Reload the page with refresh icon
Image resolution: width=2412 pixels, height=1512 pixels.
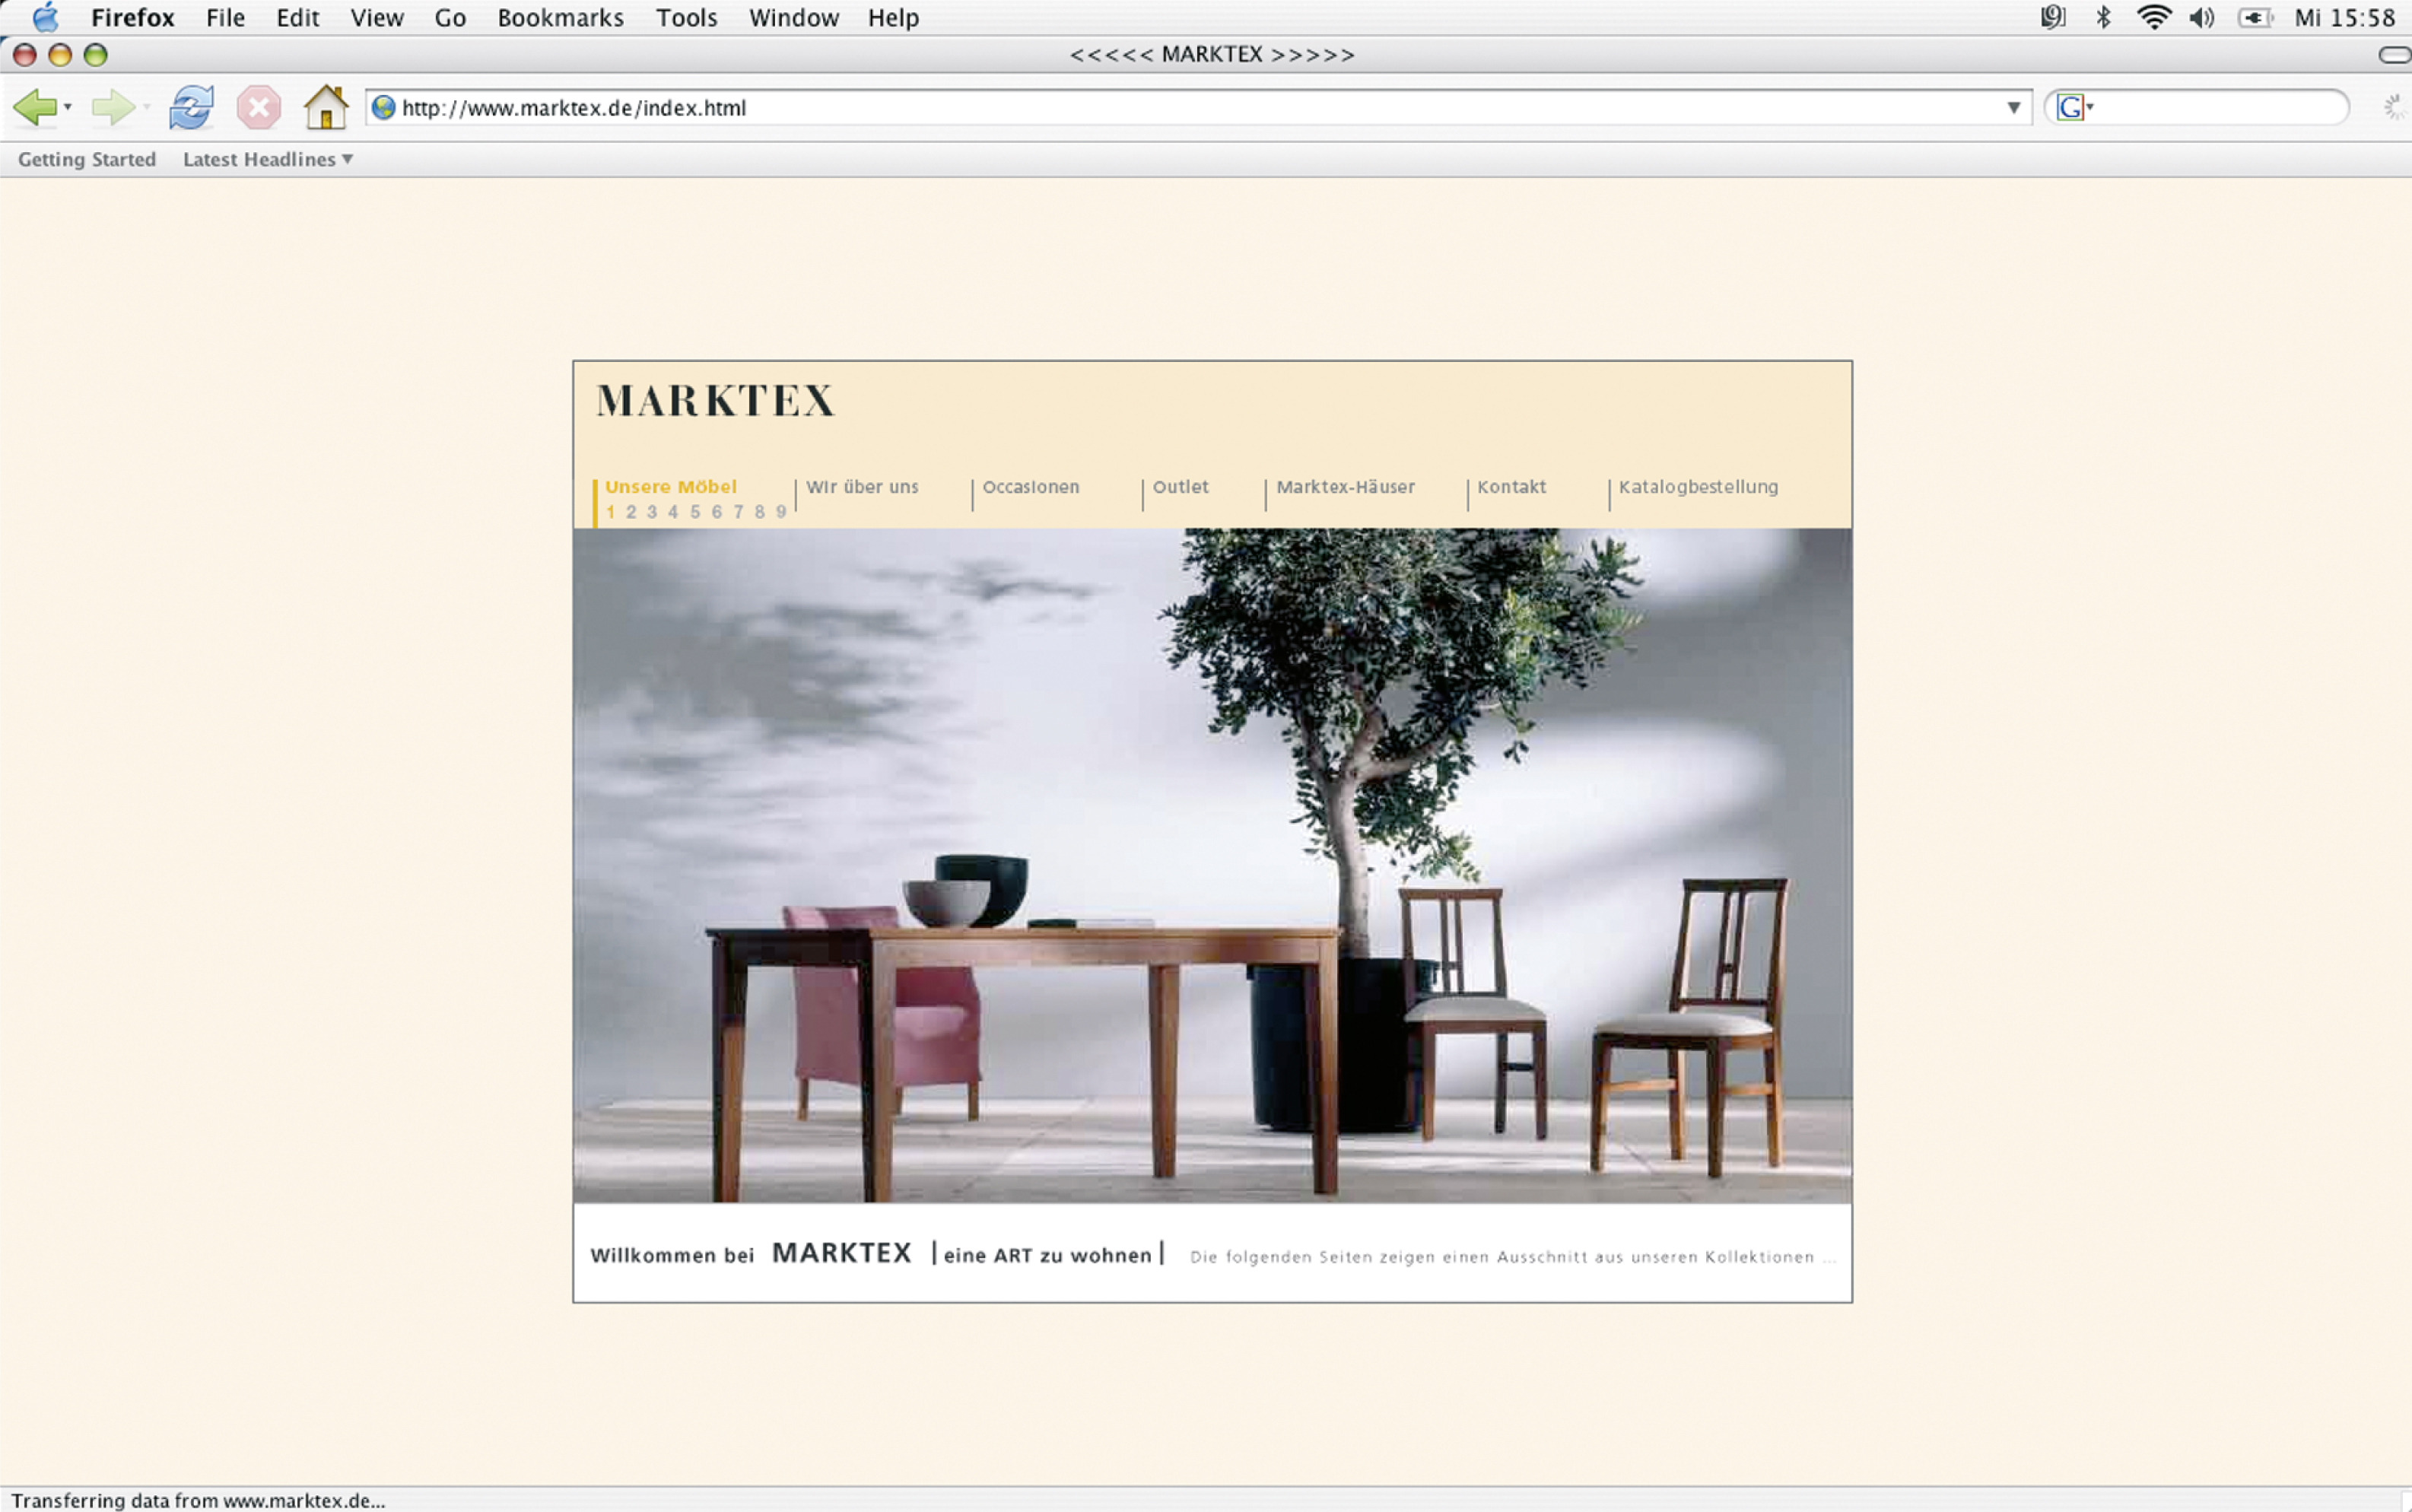(x=191, y=107)
